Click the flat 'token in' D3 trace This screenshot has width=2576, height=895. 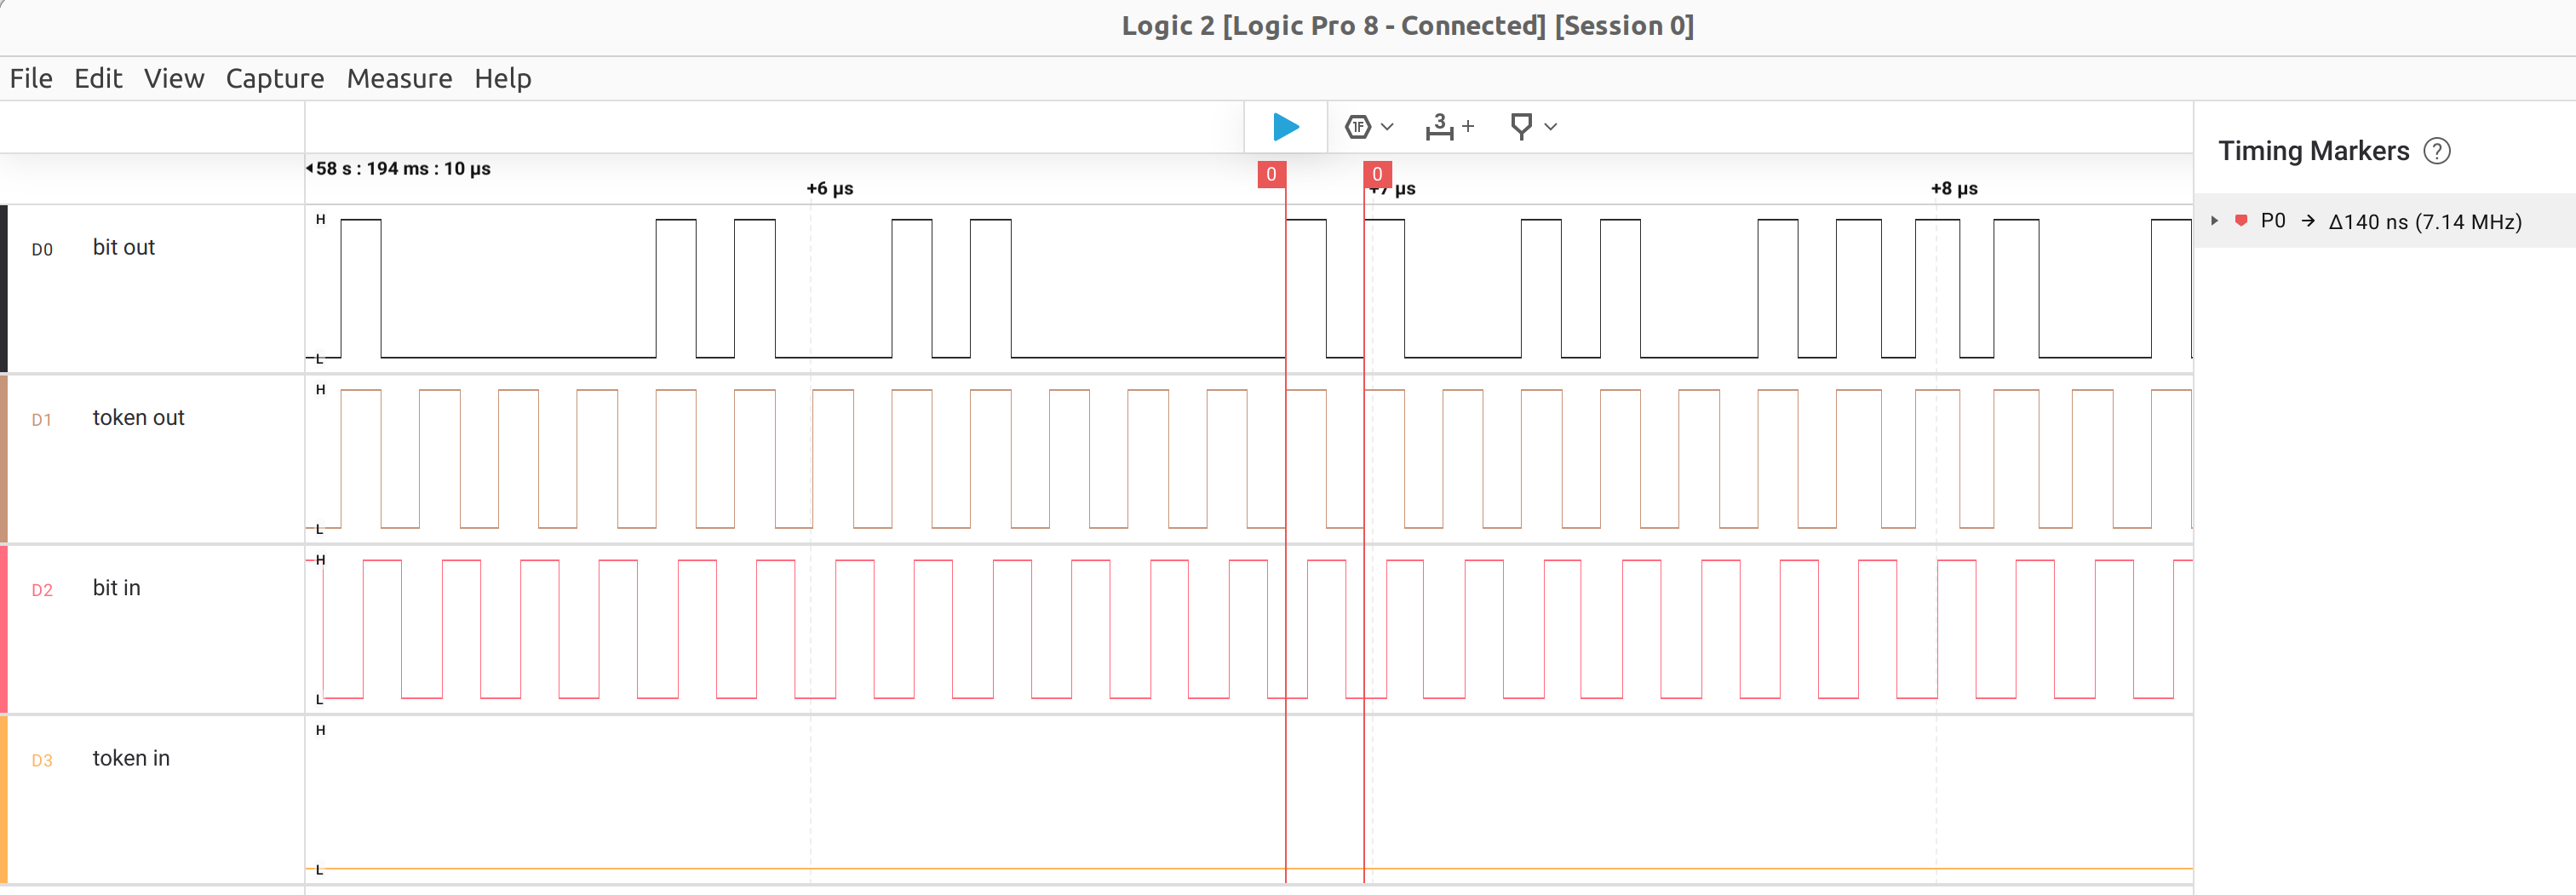pos(1248,868)
